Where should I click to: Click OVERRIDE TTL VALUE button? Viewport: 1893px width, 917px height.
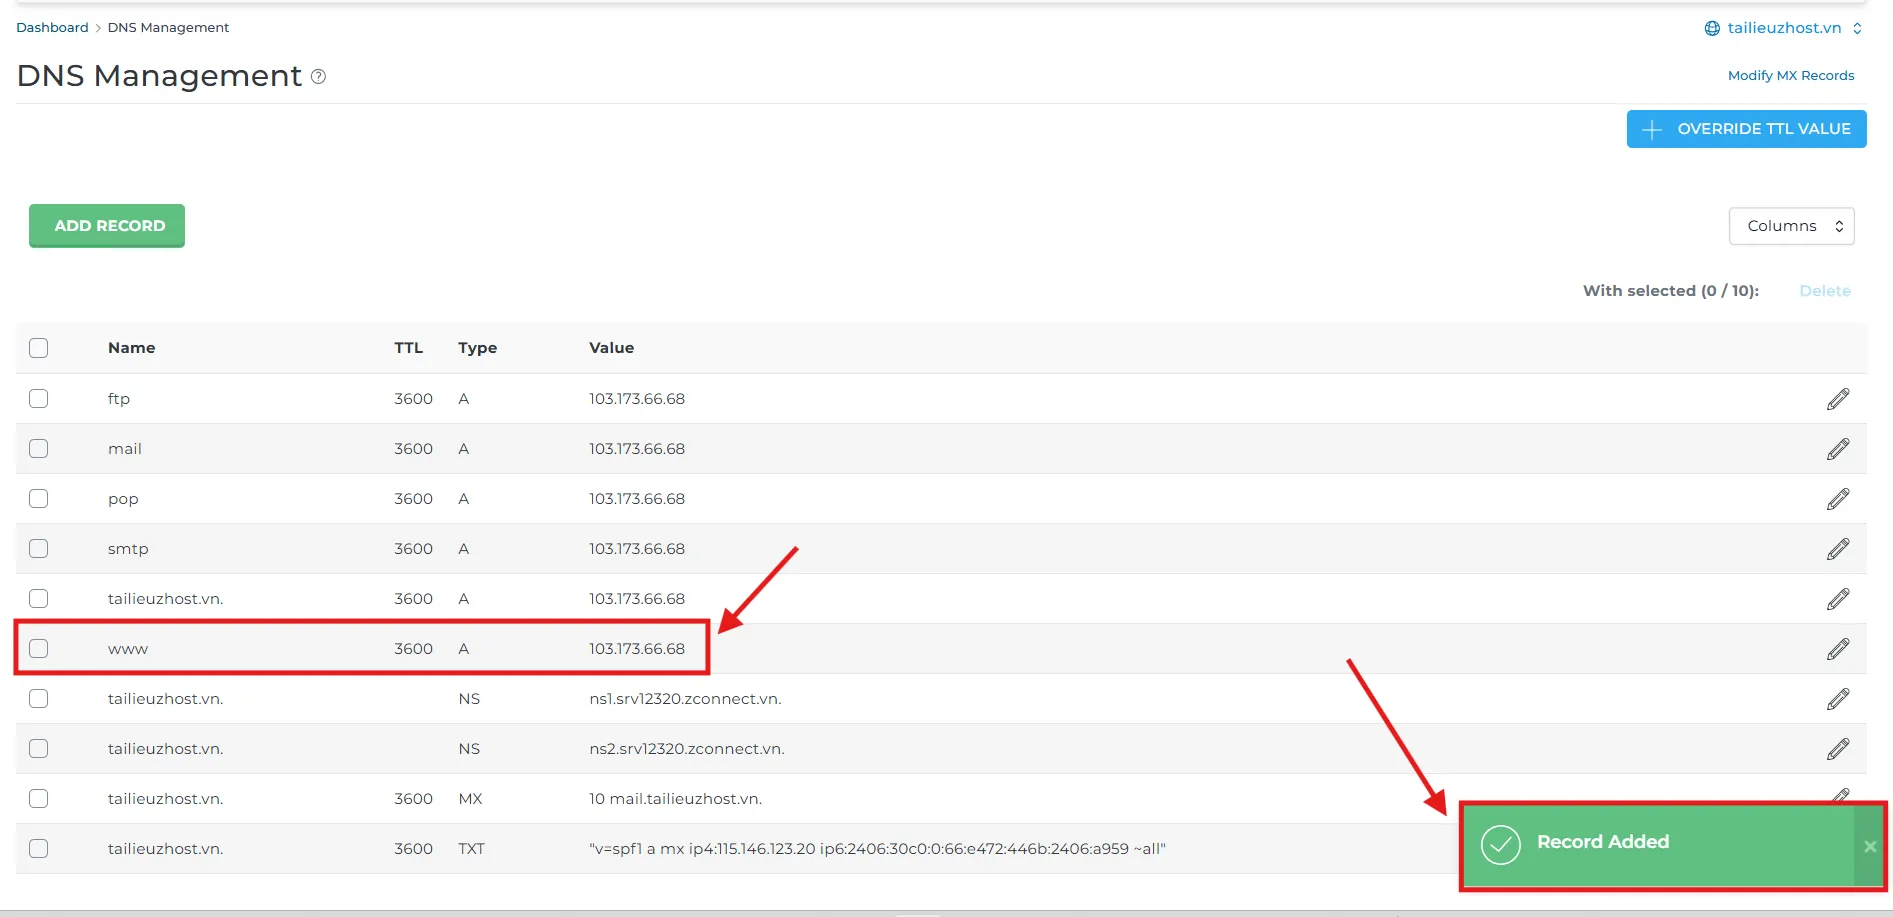coord(1746,129)
